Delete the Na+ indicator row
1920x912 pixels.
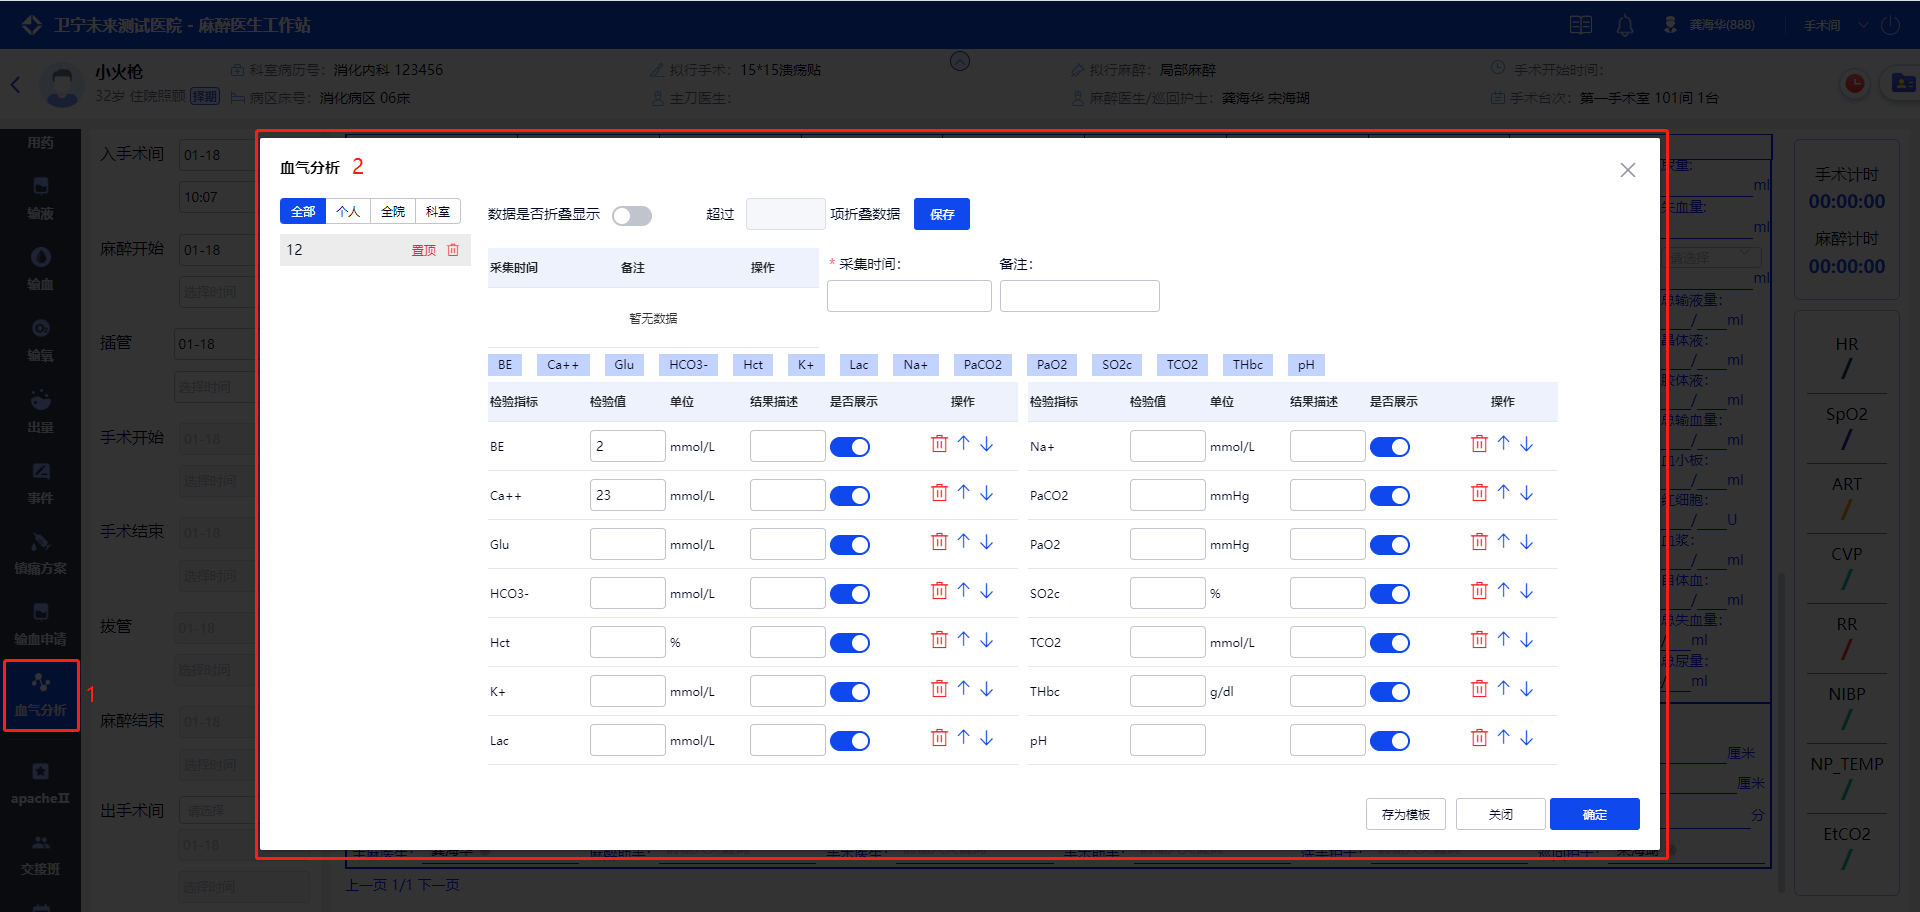1479,444
